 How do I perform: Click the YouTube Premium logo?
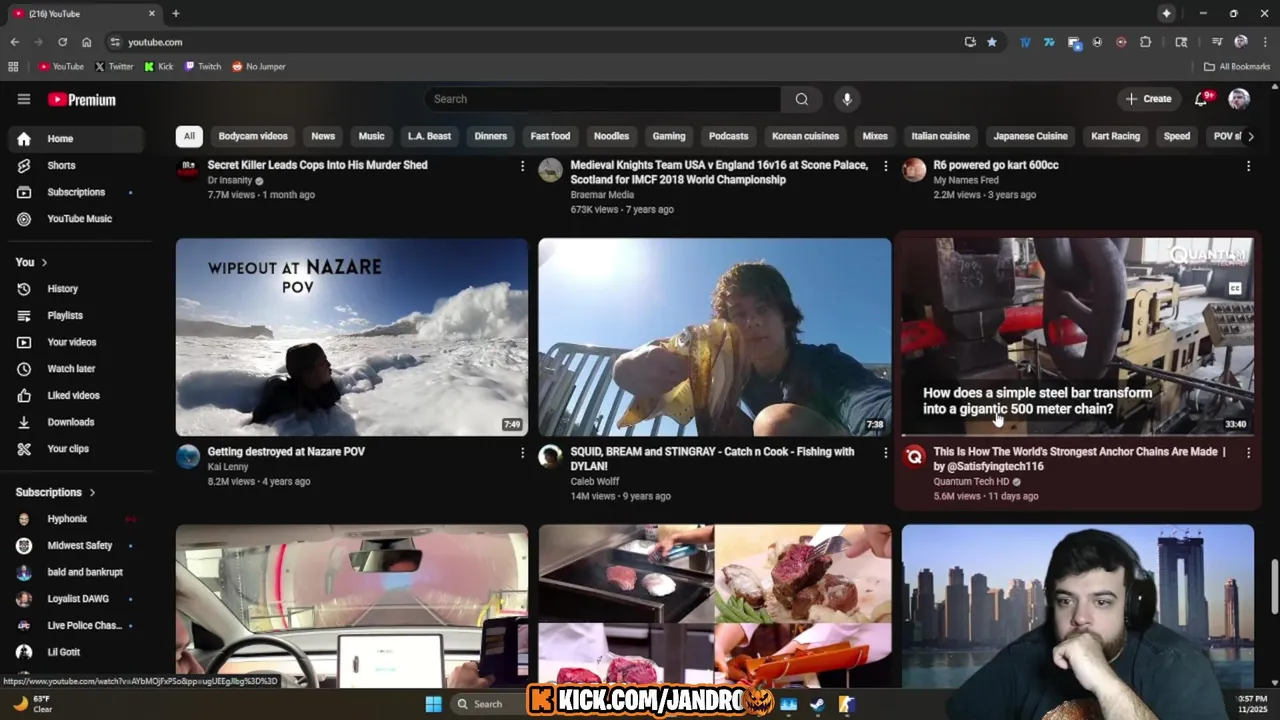coord(82,99)
